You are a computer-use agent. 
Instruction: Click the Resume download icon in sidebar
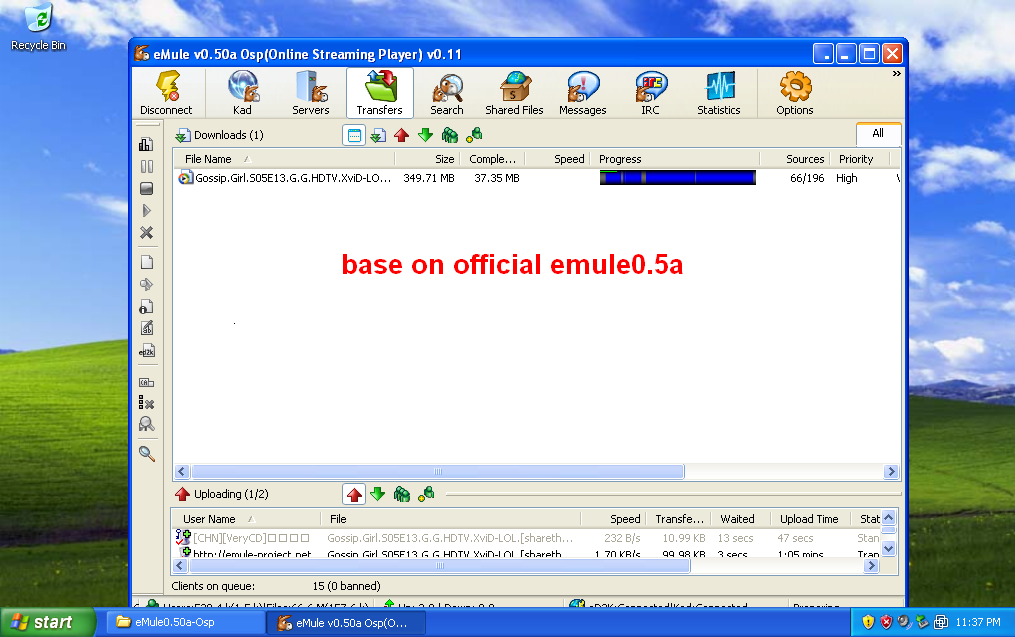(x=146, y=210)
